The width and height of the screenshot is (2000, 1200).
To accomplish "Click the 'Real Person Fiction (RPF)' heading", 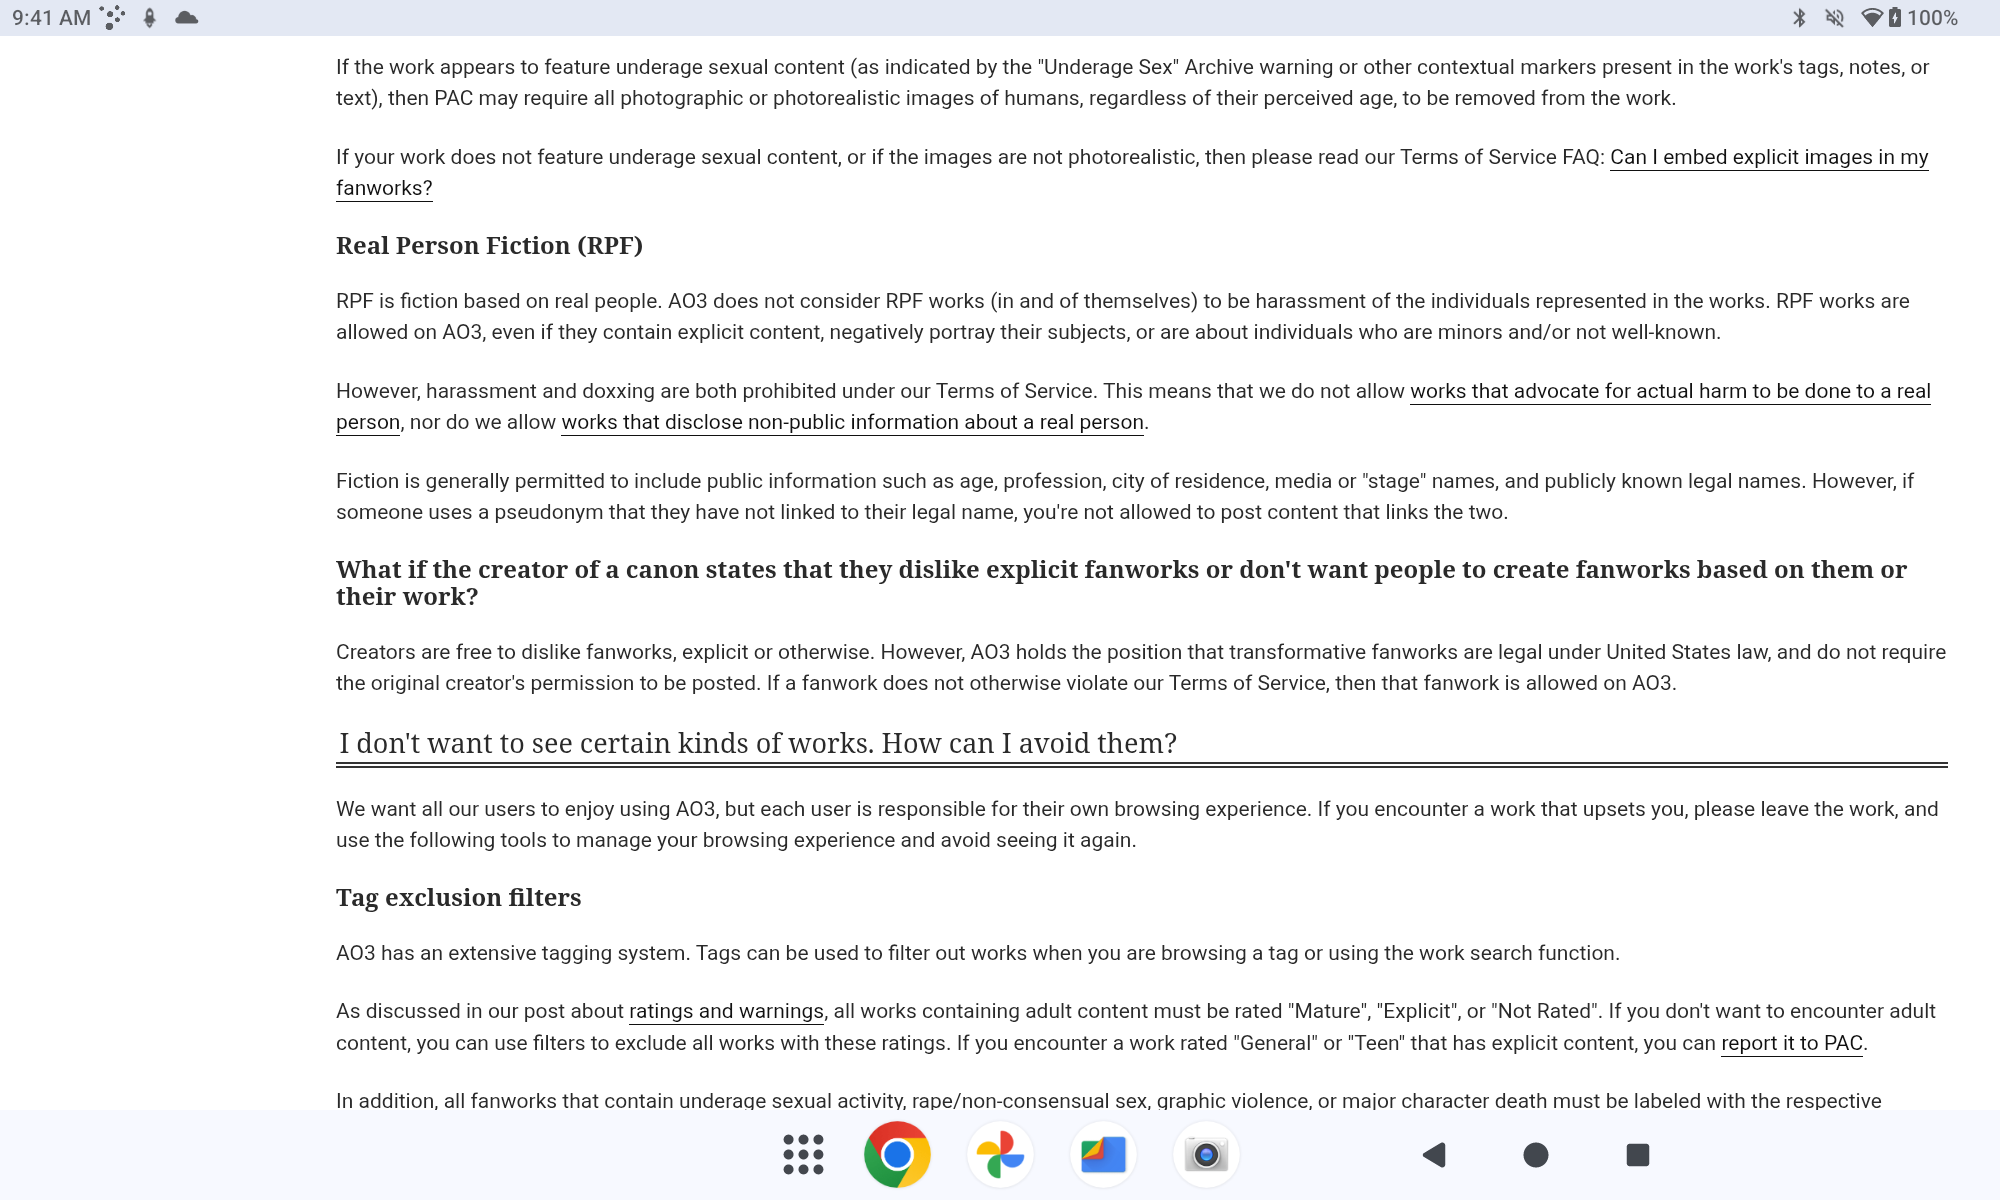I will pos(489,246).
